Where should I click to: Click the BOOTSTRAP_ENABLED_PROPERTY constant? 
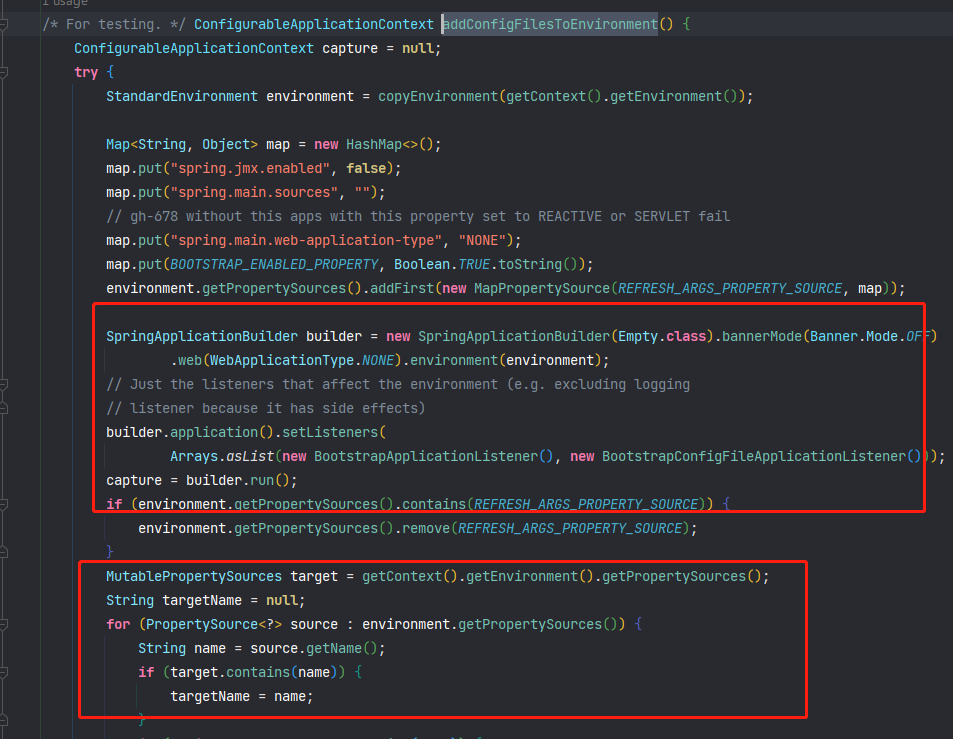click(x=274, y=264)
